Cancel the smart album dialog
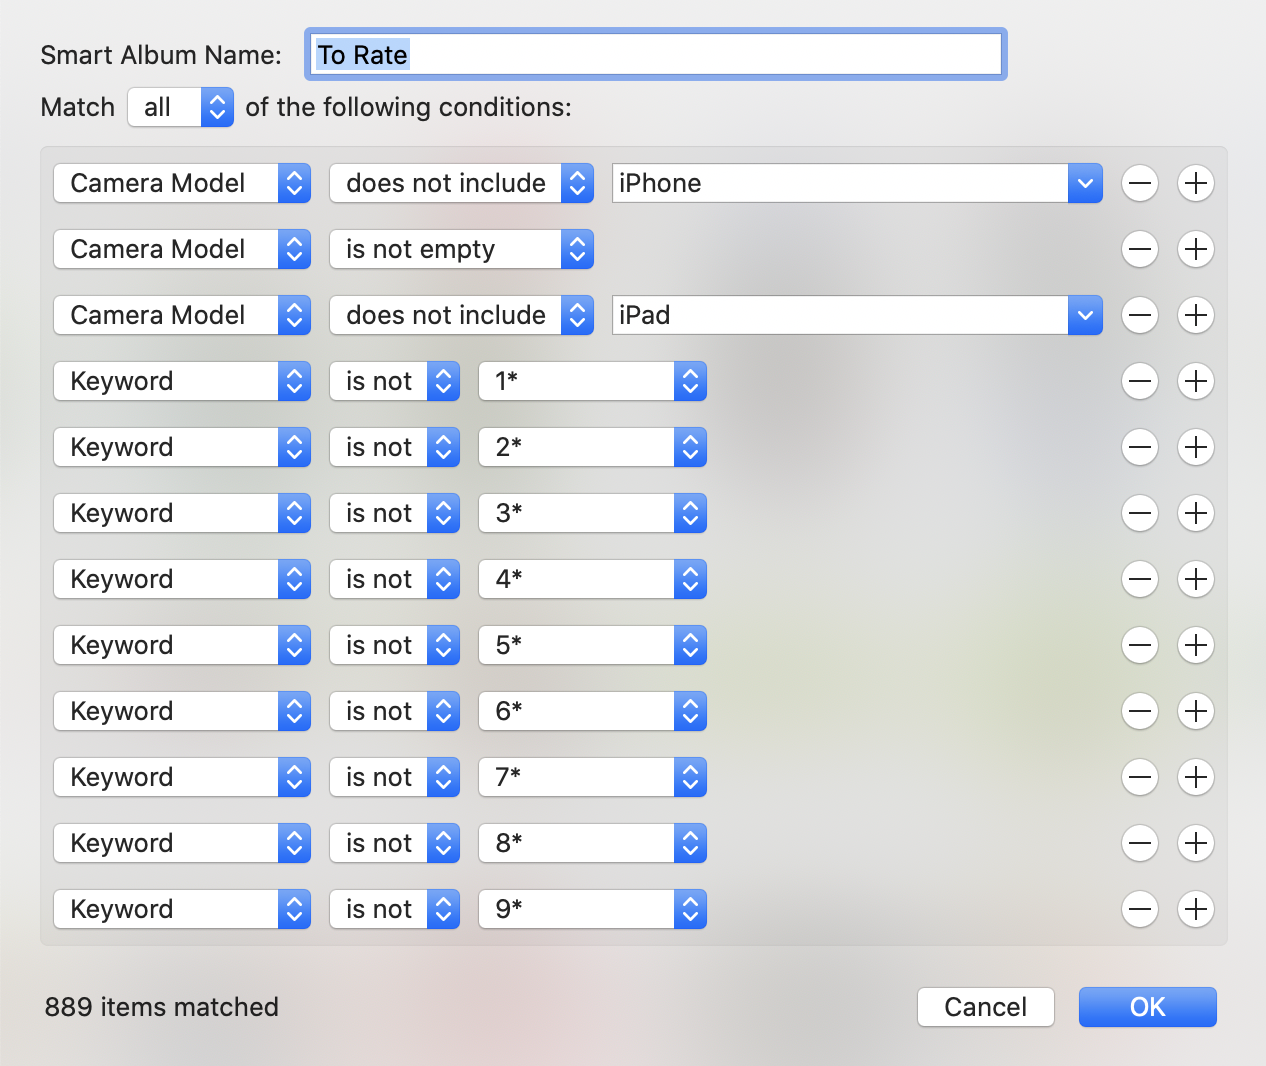Viewport: 1266px width, 1066px height. click(x=986, y=1007)
